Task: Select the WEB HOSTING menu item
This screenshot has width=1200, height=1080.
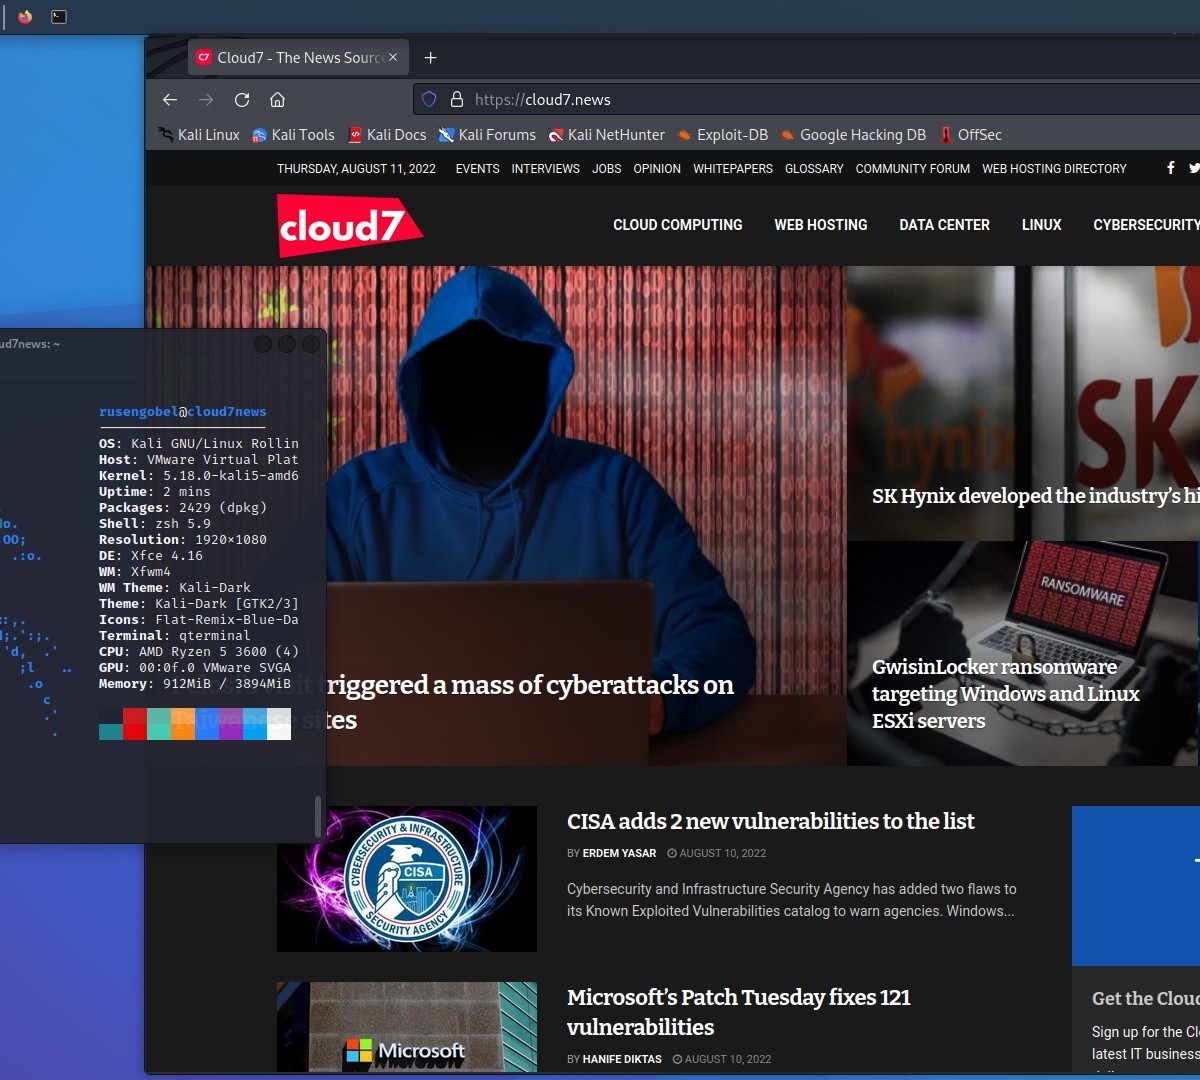Action: (820, 225)
